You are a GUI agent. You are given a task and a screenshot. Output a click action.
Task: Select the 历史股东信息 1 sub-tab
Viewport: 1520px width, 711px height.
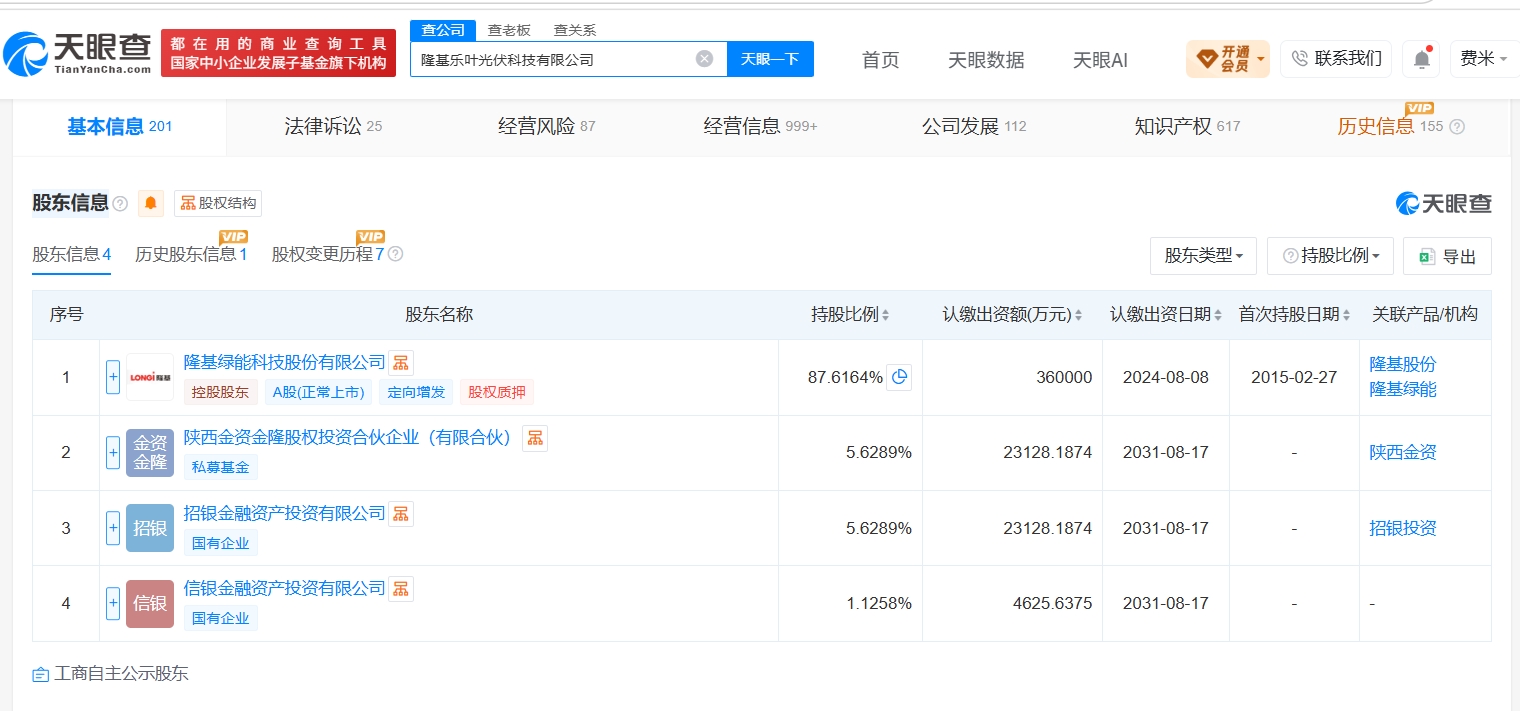[191, 254]
